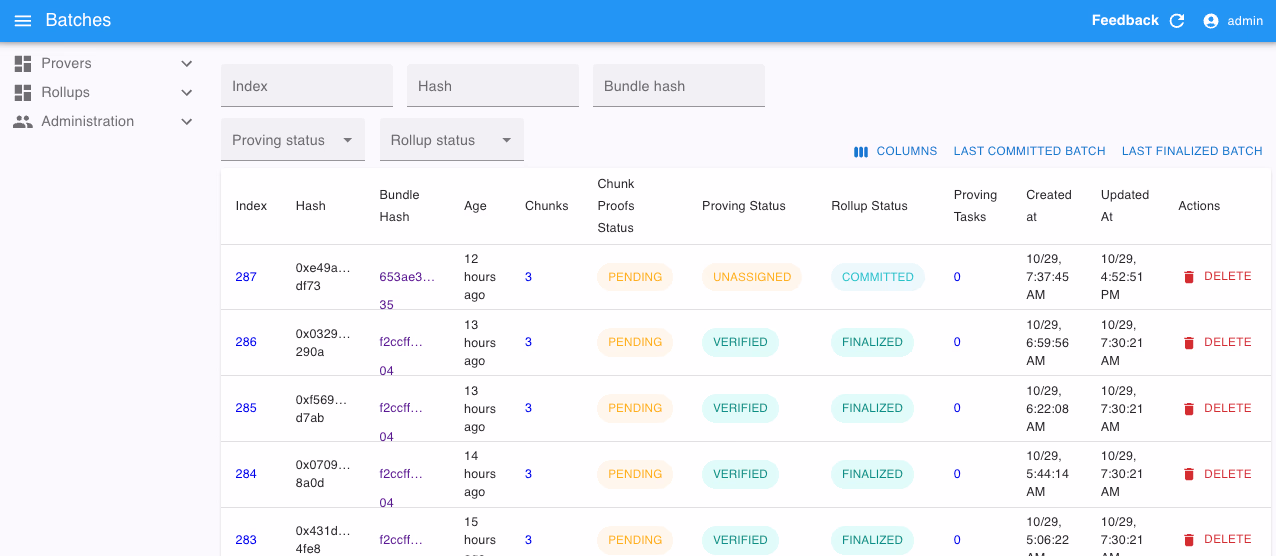The height and width of the screenshot is (556, 1276).
Task: Open the admin user profile icon
Action: 1211,21
